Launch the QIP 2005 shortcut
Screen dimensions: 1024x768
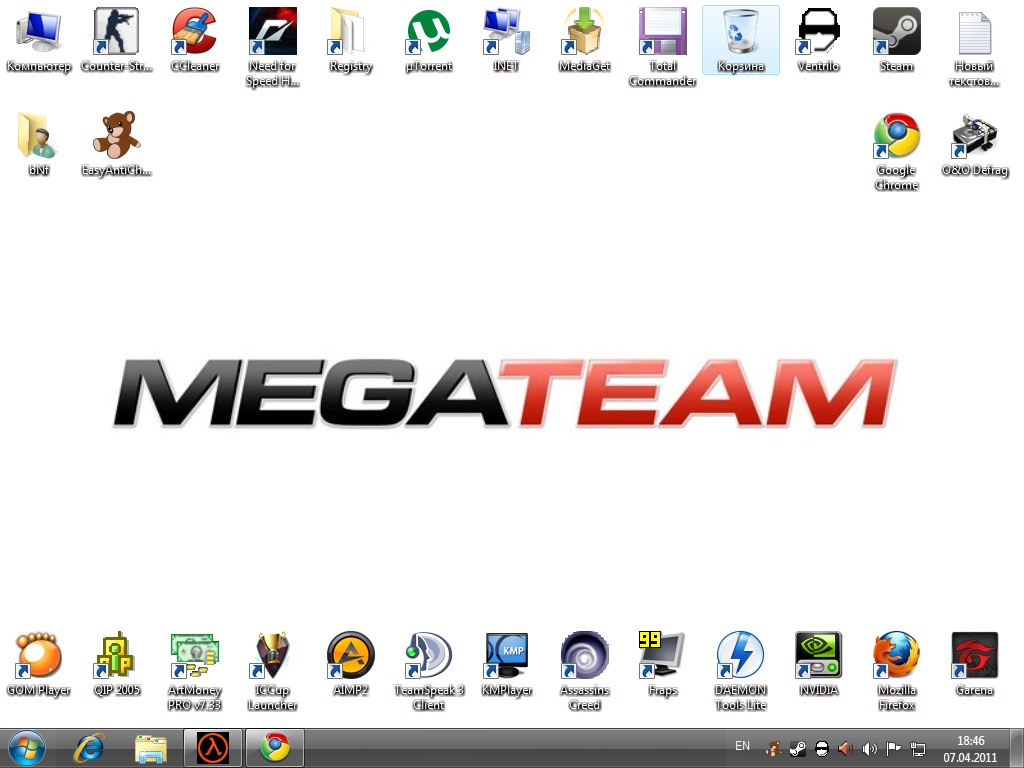116,664
